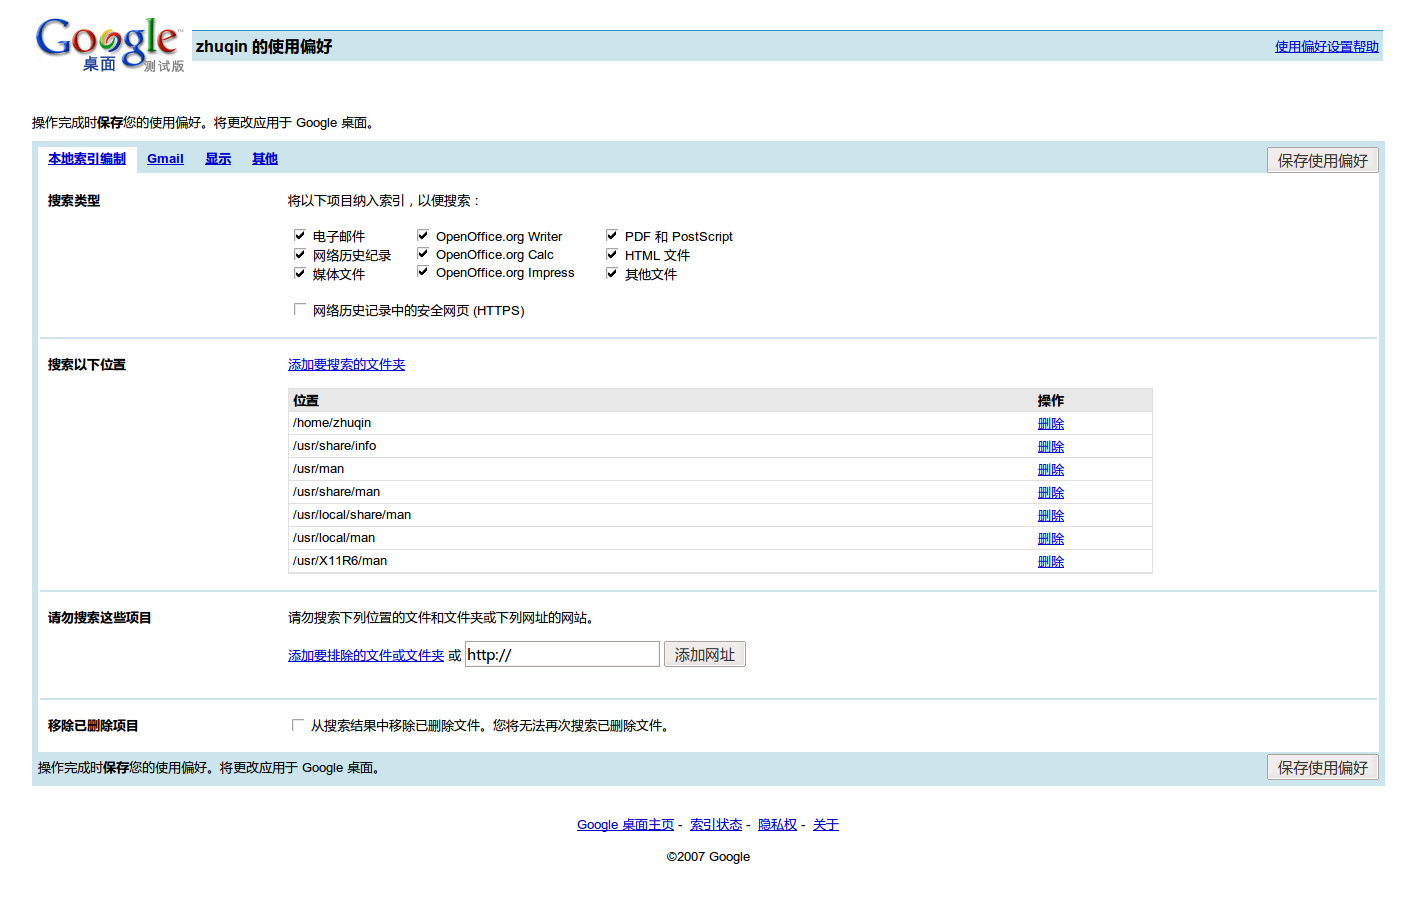The width and height of the screenshot is (1417, 903).
Task: Delete /usr/local/share/man location
Action: [x=1051, y=516]
